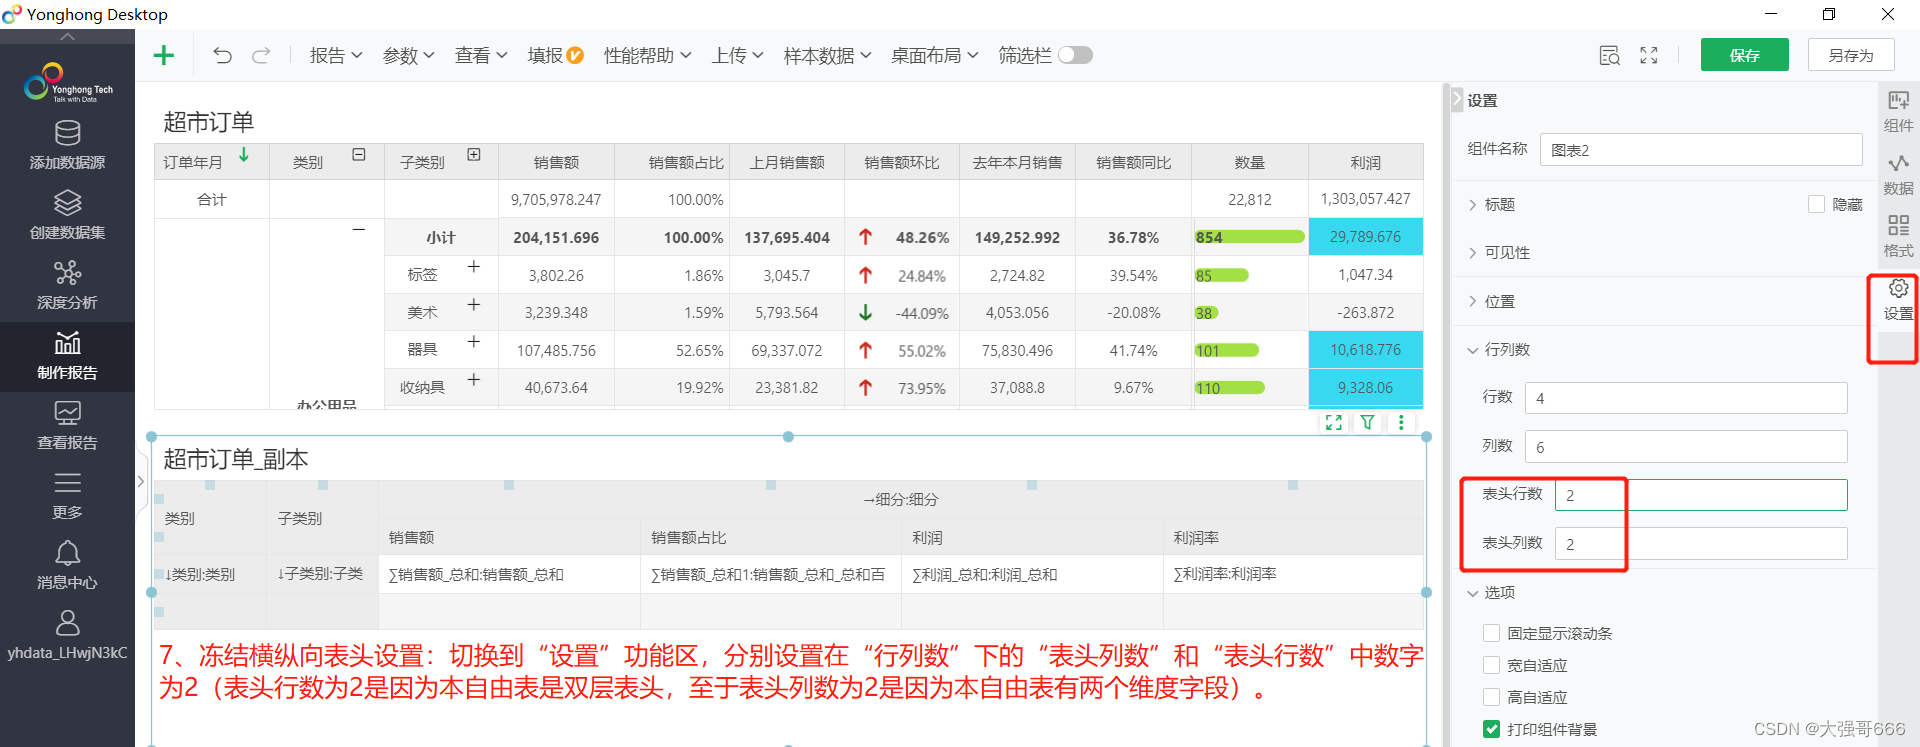Open the 报告 menu
The width and height of the screenshot is (1920, 747).
(x=336, y=55)
